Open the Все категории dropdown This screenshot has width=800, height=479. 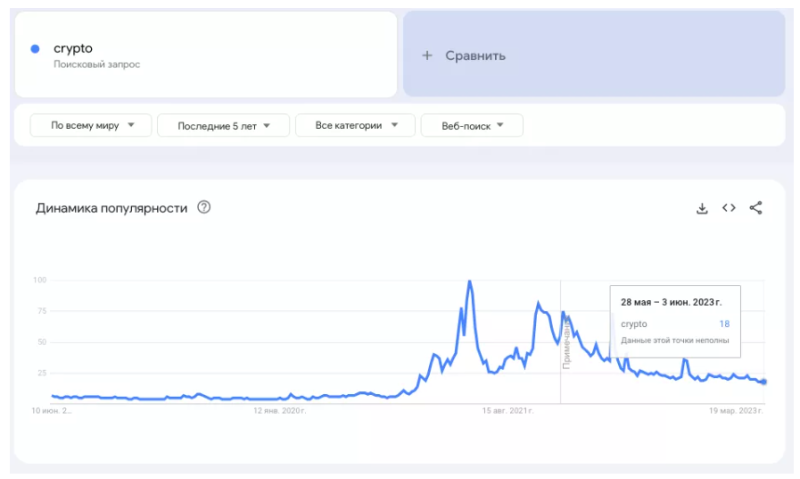point(355,125)
